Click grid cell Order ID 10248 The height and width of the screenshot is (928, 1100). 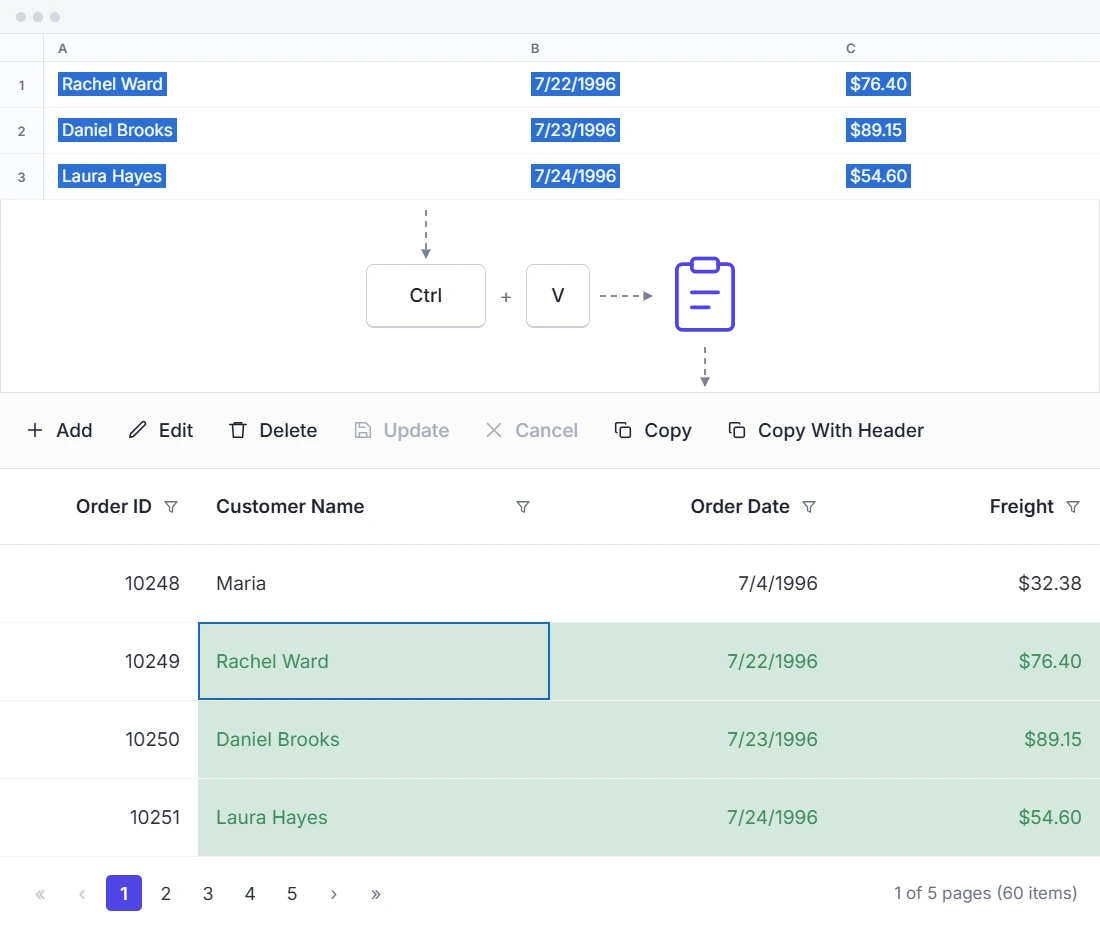click(x=99, y=584)
